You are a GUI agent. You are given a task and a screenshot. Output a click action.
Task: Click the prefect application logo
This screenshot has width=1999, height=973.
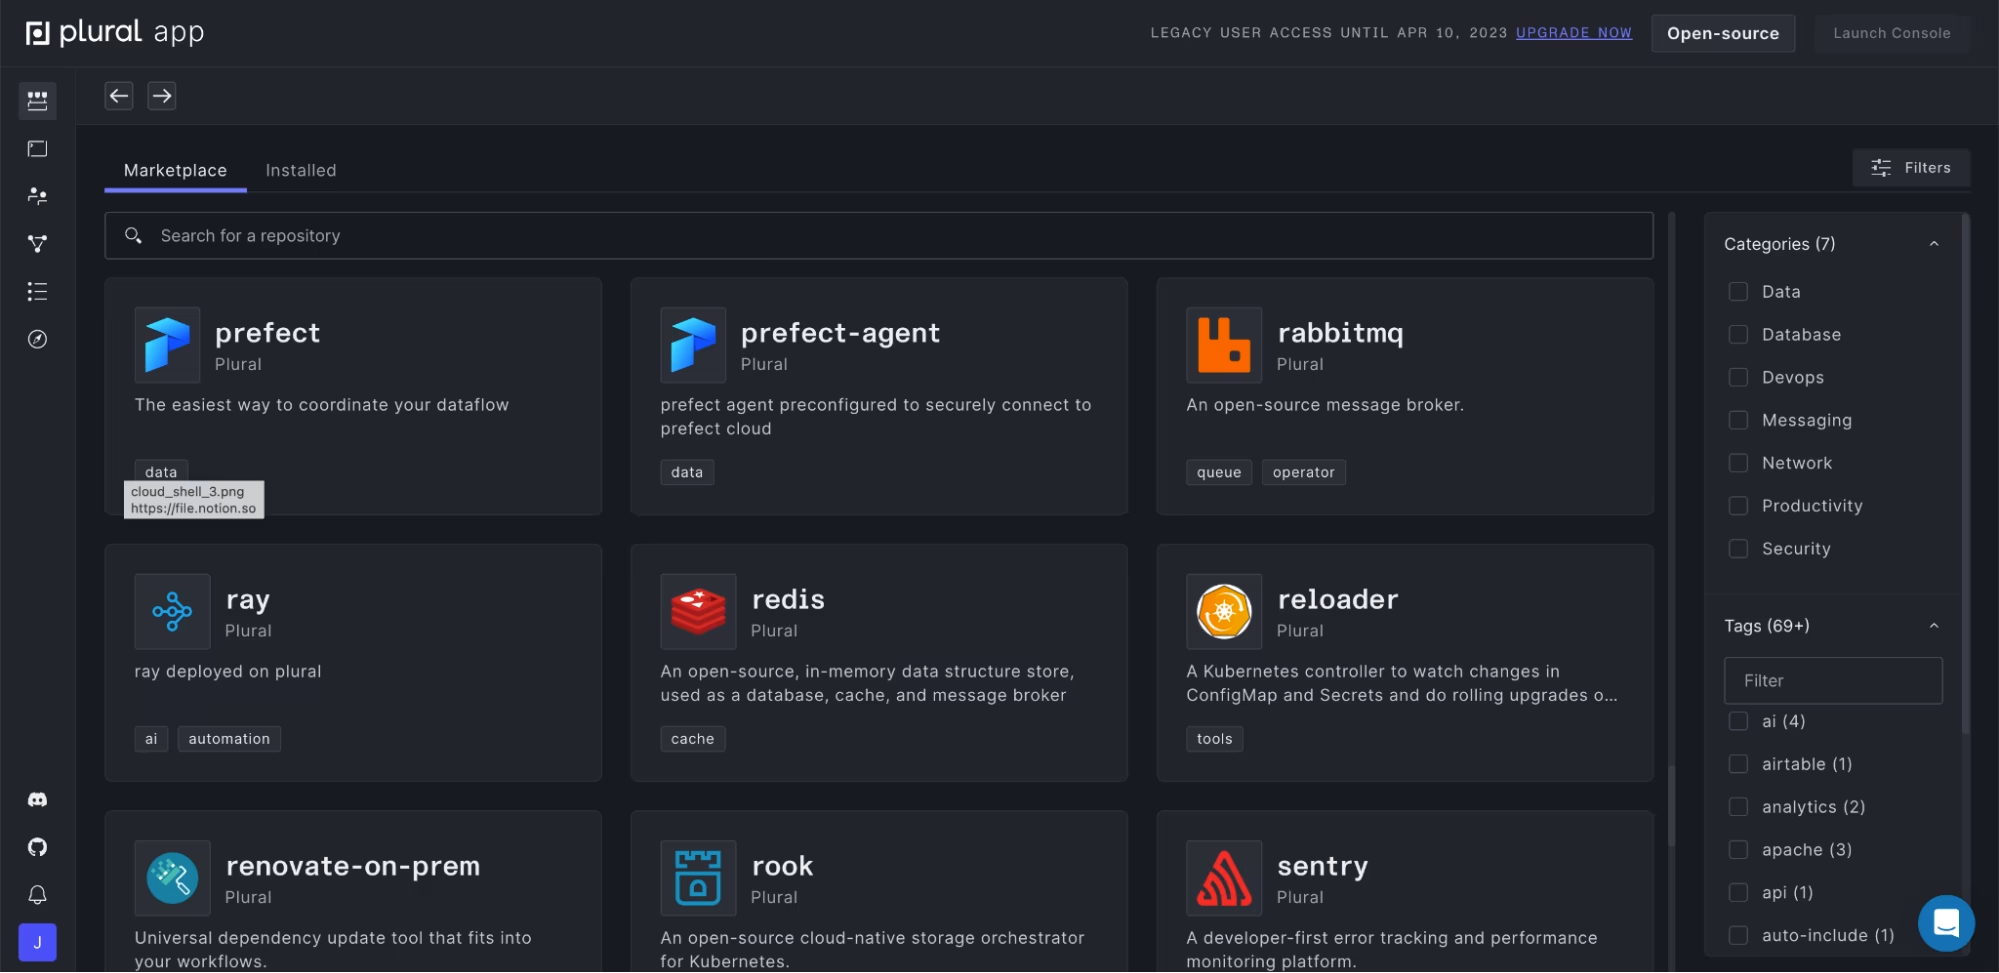167,345
